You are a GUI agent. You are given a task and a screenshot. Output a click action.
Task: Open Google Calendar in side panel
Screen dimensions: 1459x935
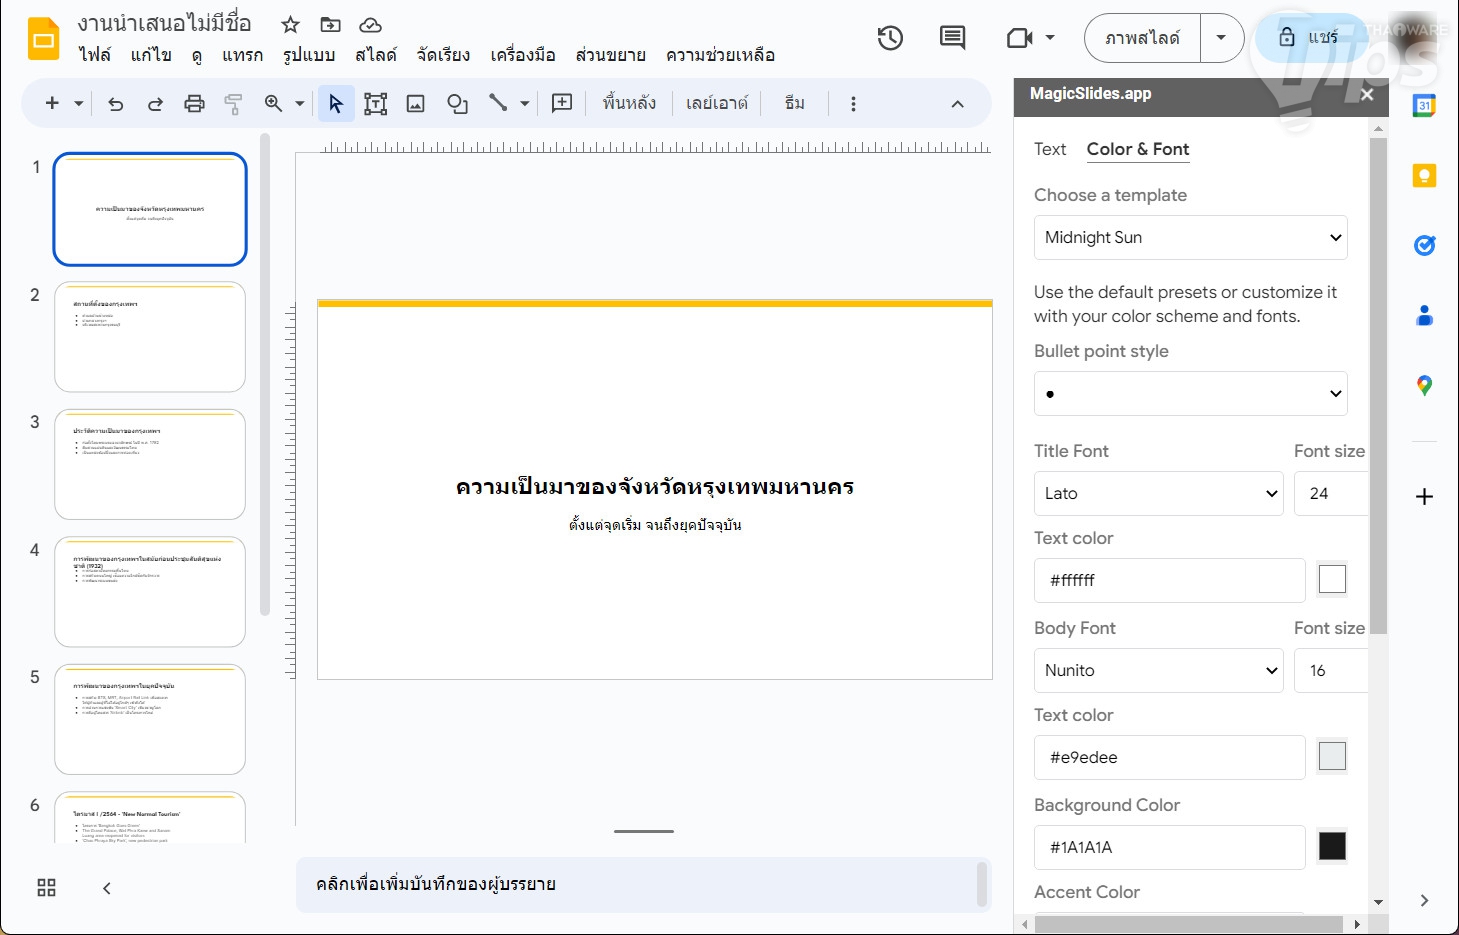[1424, 105]
